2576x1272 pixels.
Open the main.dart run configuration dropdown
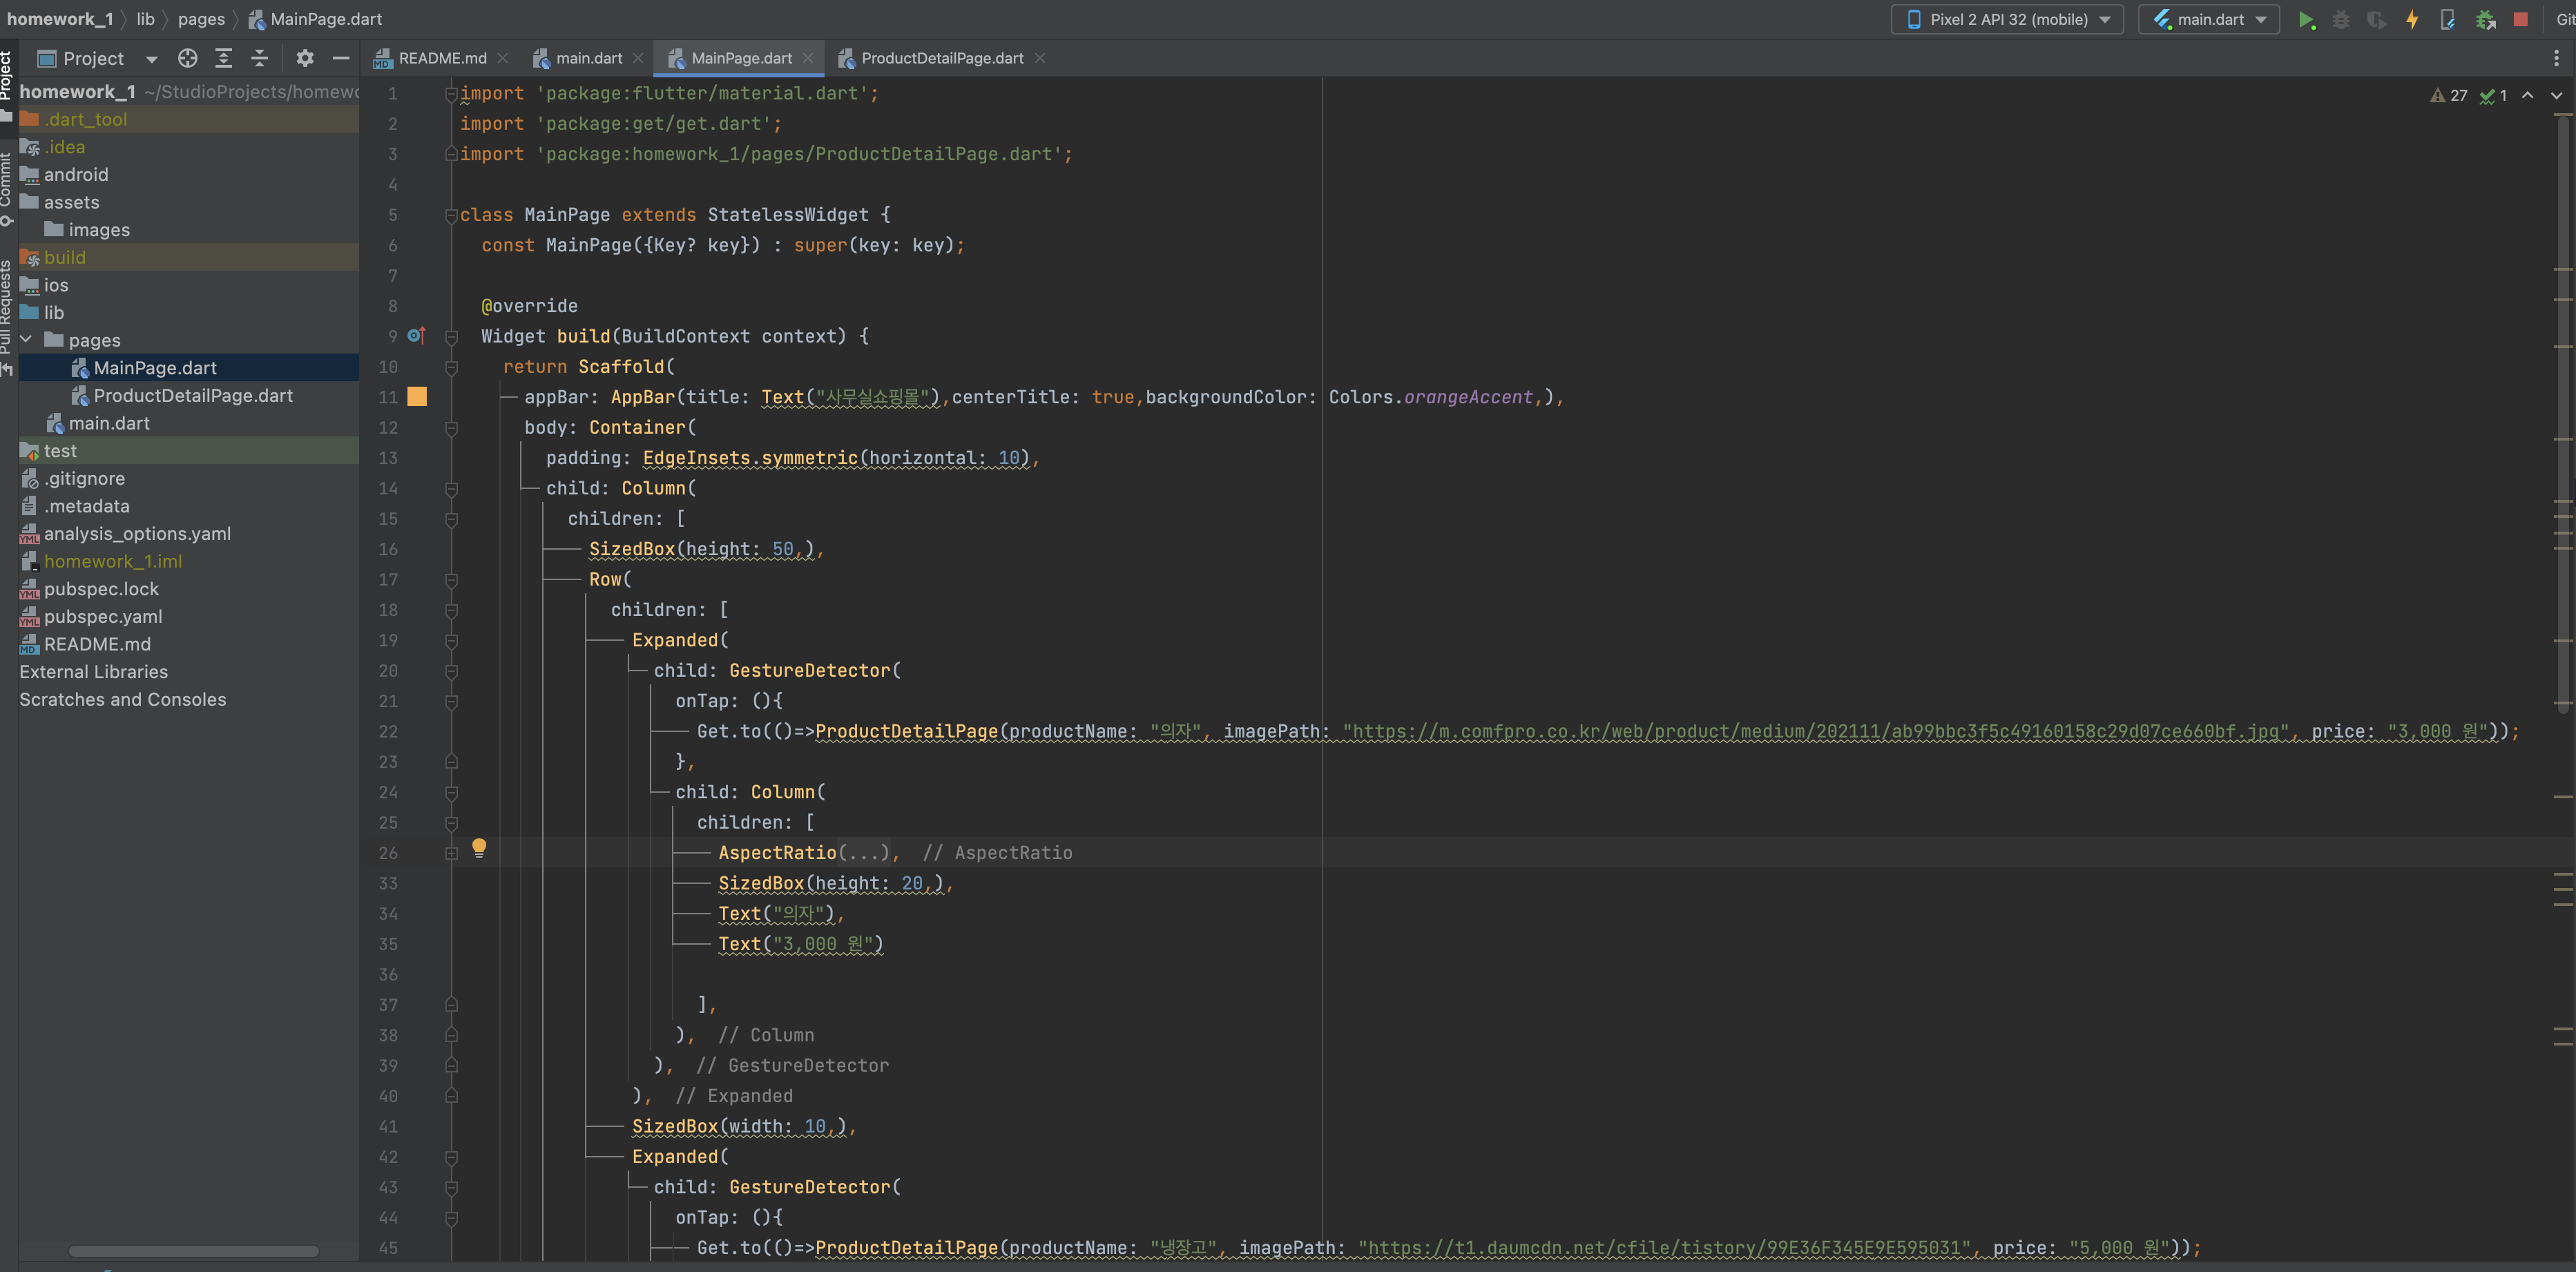pos(2209,20)
